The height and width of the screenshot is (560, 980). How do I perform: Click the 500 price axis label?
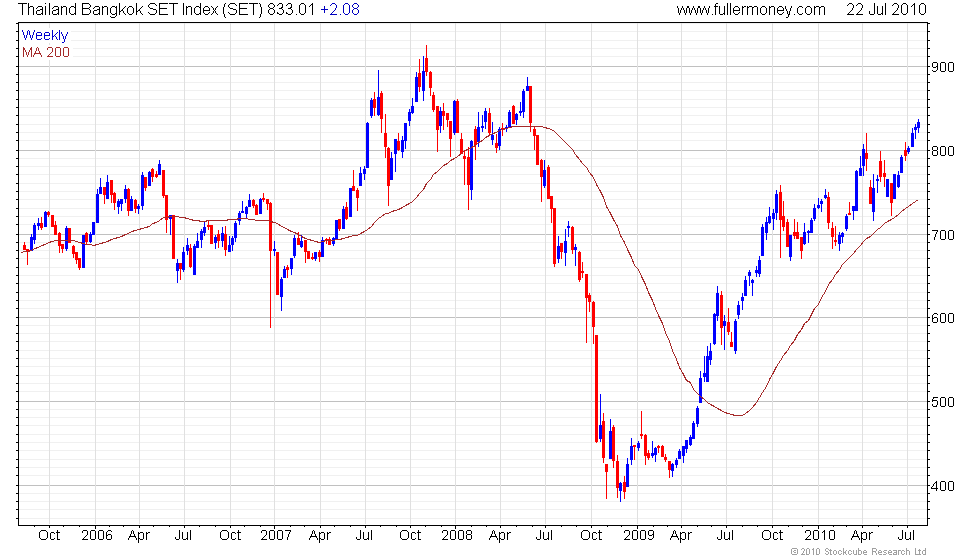coord(942,402)
